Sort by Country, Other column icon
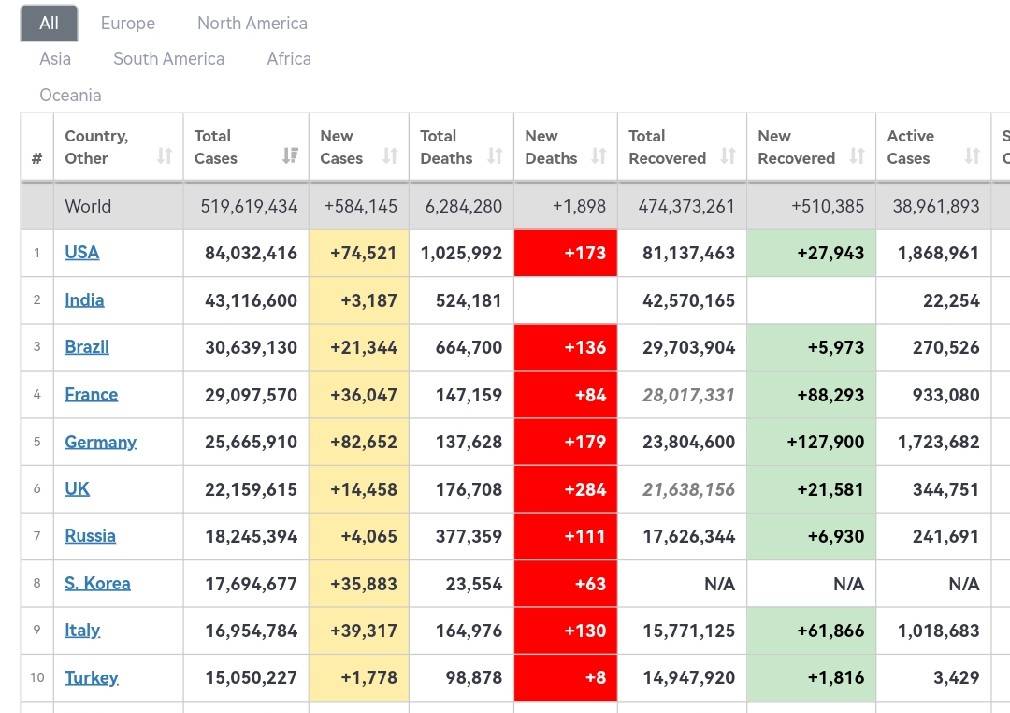 [x=165, y=156]
